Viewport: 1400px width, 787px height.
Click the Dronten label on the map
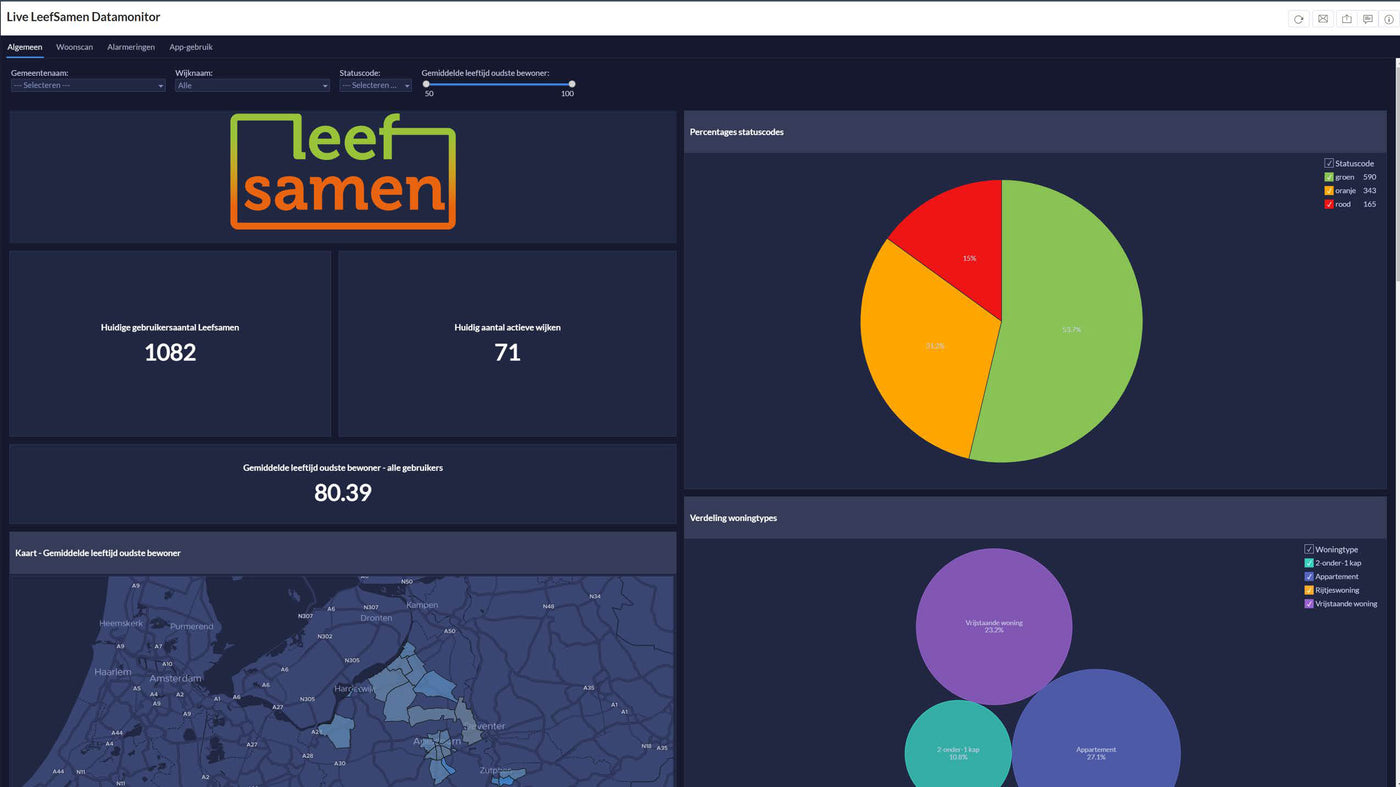coord(376,618)
